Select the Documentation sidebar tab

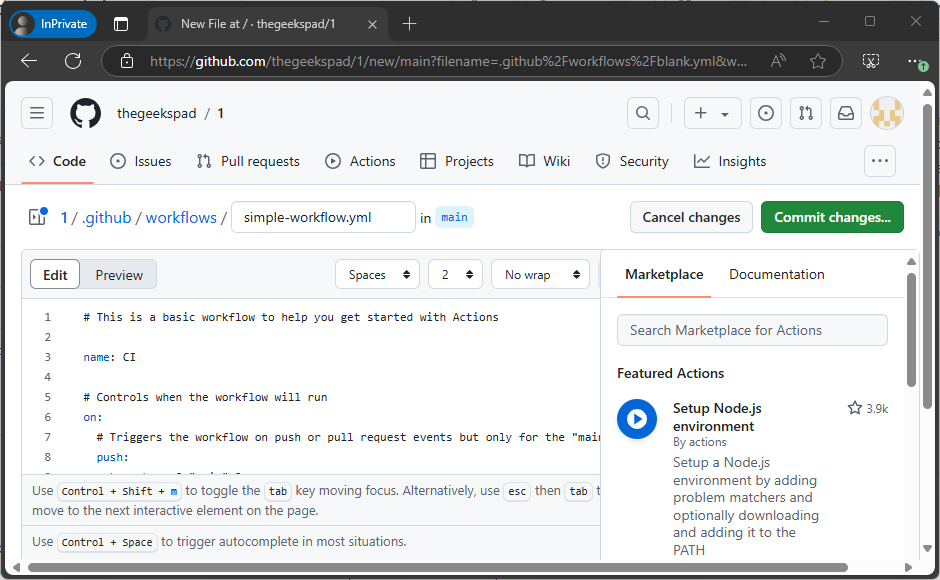pos(776,274)
